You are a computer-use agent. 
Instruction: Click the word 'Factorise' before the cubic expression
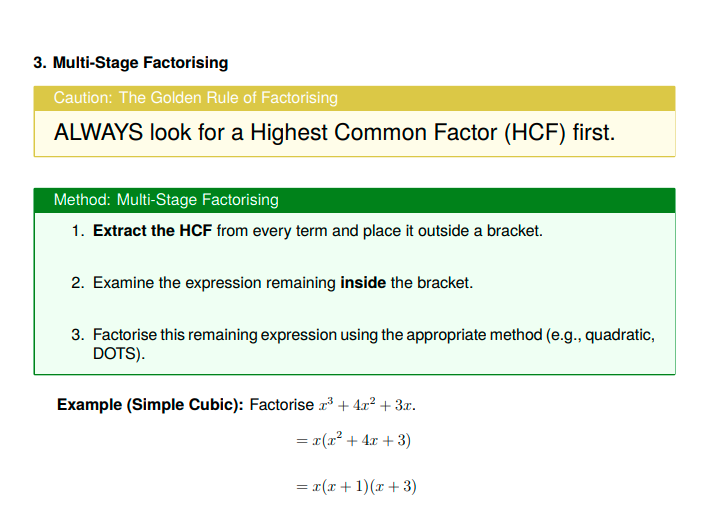coord(281,405)
